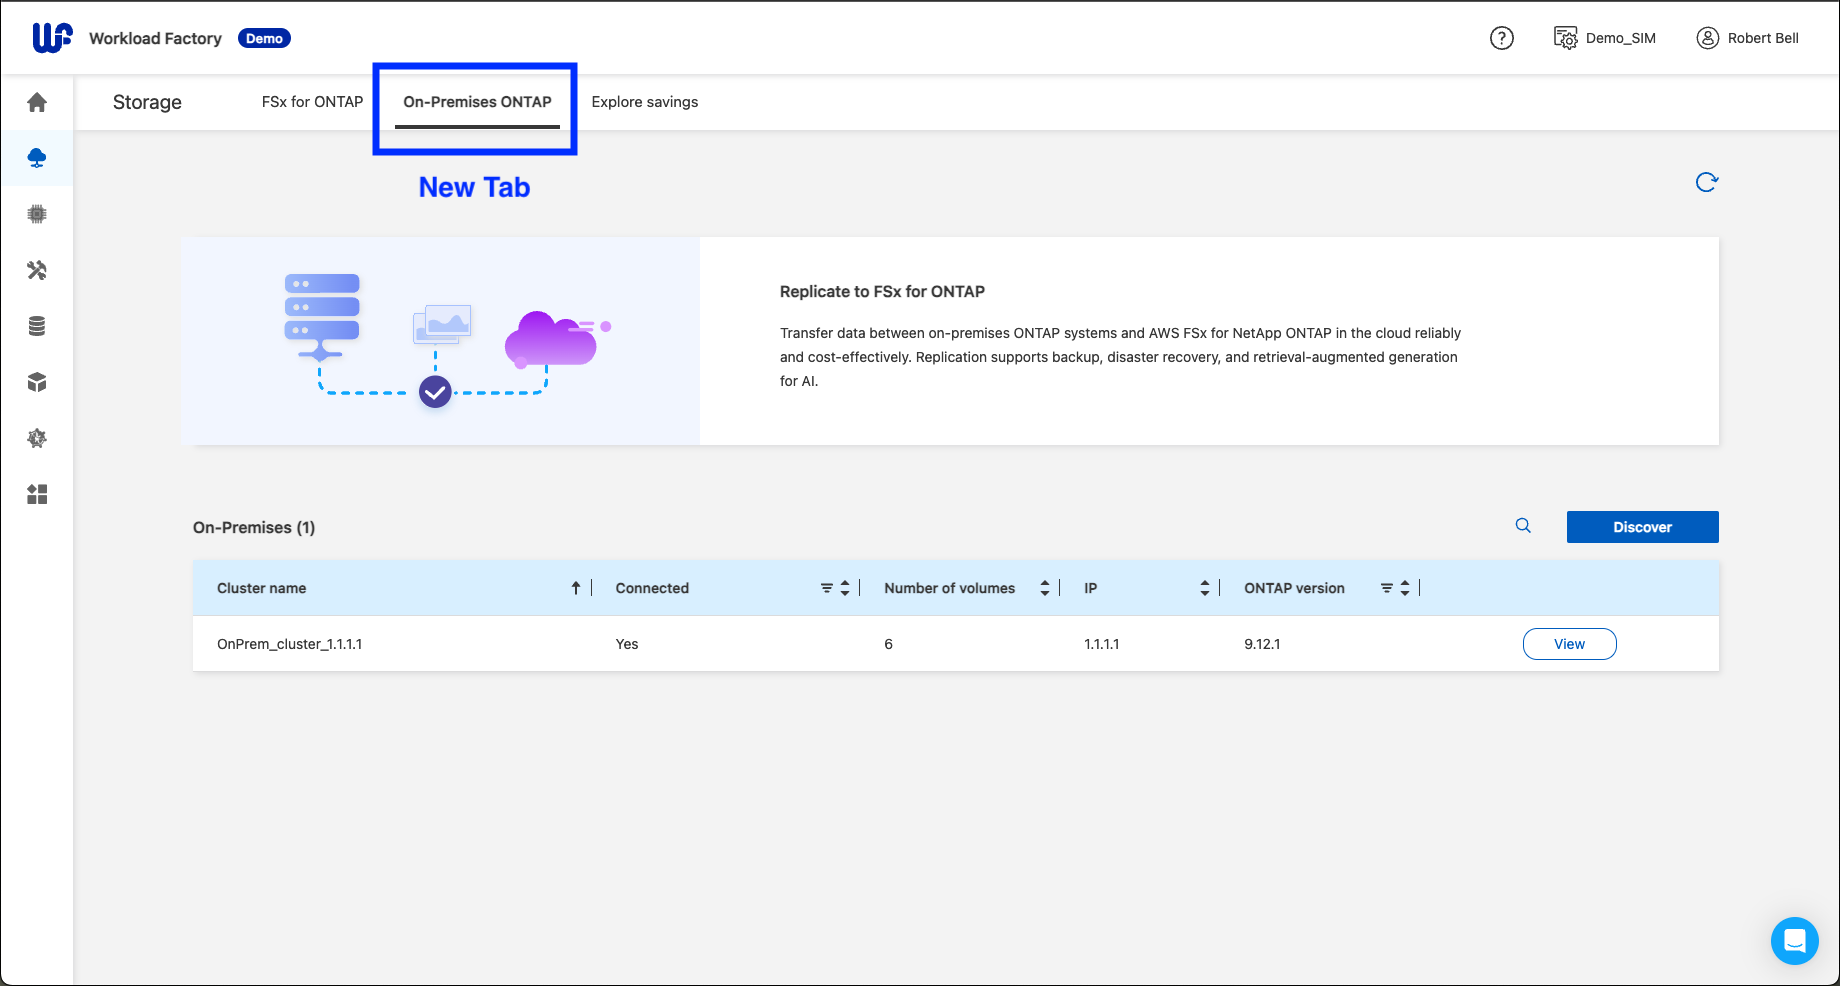Refresh the On-Premises cluster list

pyautogui.click(x=1707, y=181)
